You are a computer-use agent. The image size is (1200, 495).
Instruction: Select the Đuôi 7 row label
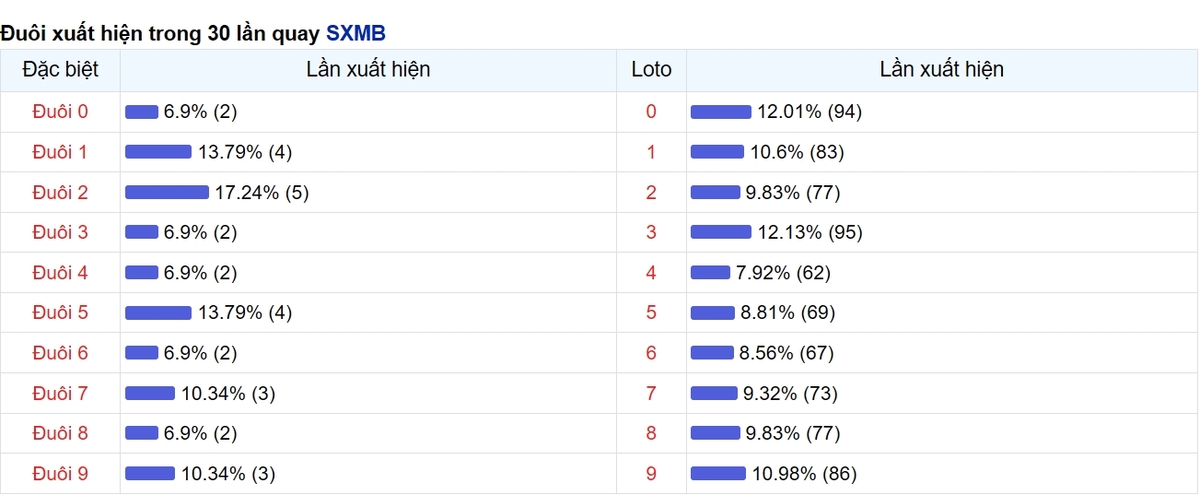60,393
